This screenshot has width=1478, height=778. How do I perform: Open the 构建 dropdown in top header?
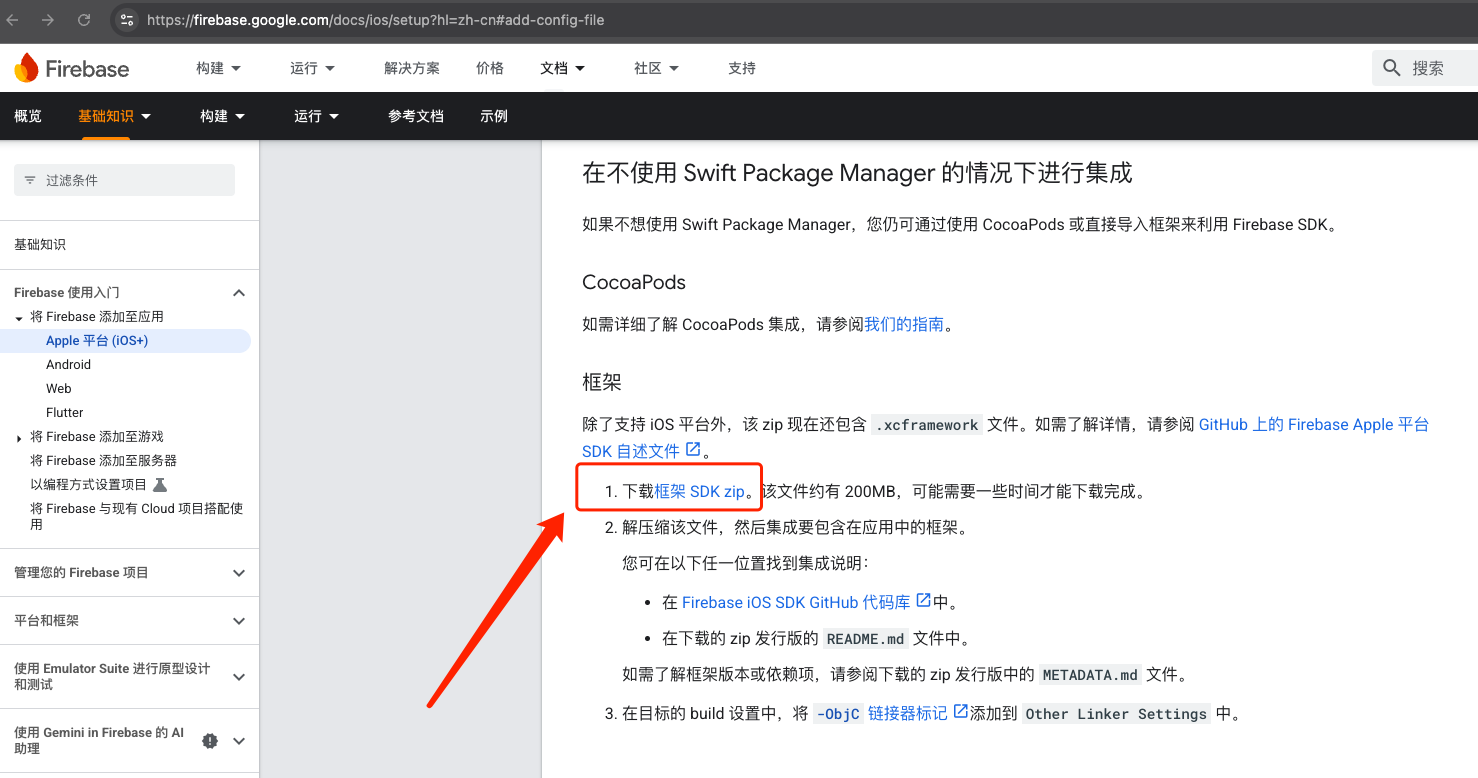click(219, 68)
